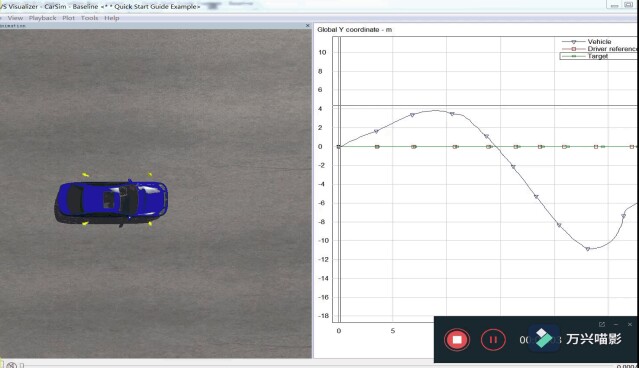Viewport: 639px width, 369px height.
Task: Click the y-axis label 10
Action: click(x=322, y=52)
